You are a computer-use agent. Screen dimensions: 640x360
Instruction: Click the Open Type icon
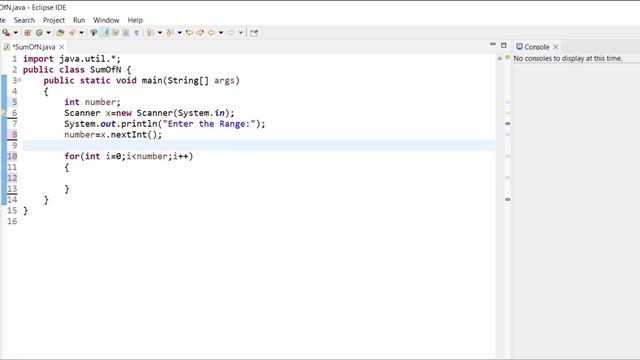pyautogui.click(x=60, y=33)
